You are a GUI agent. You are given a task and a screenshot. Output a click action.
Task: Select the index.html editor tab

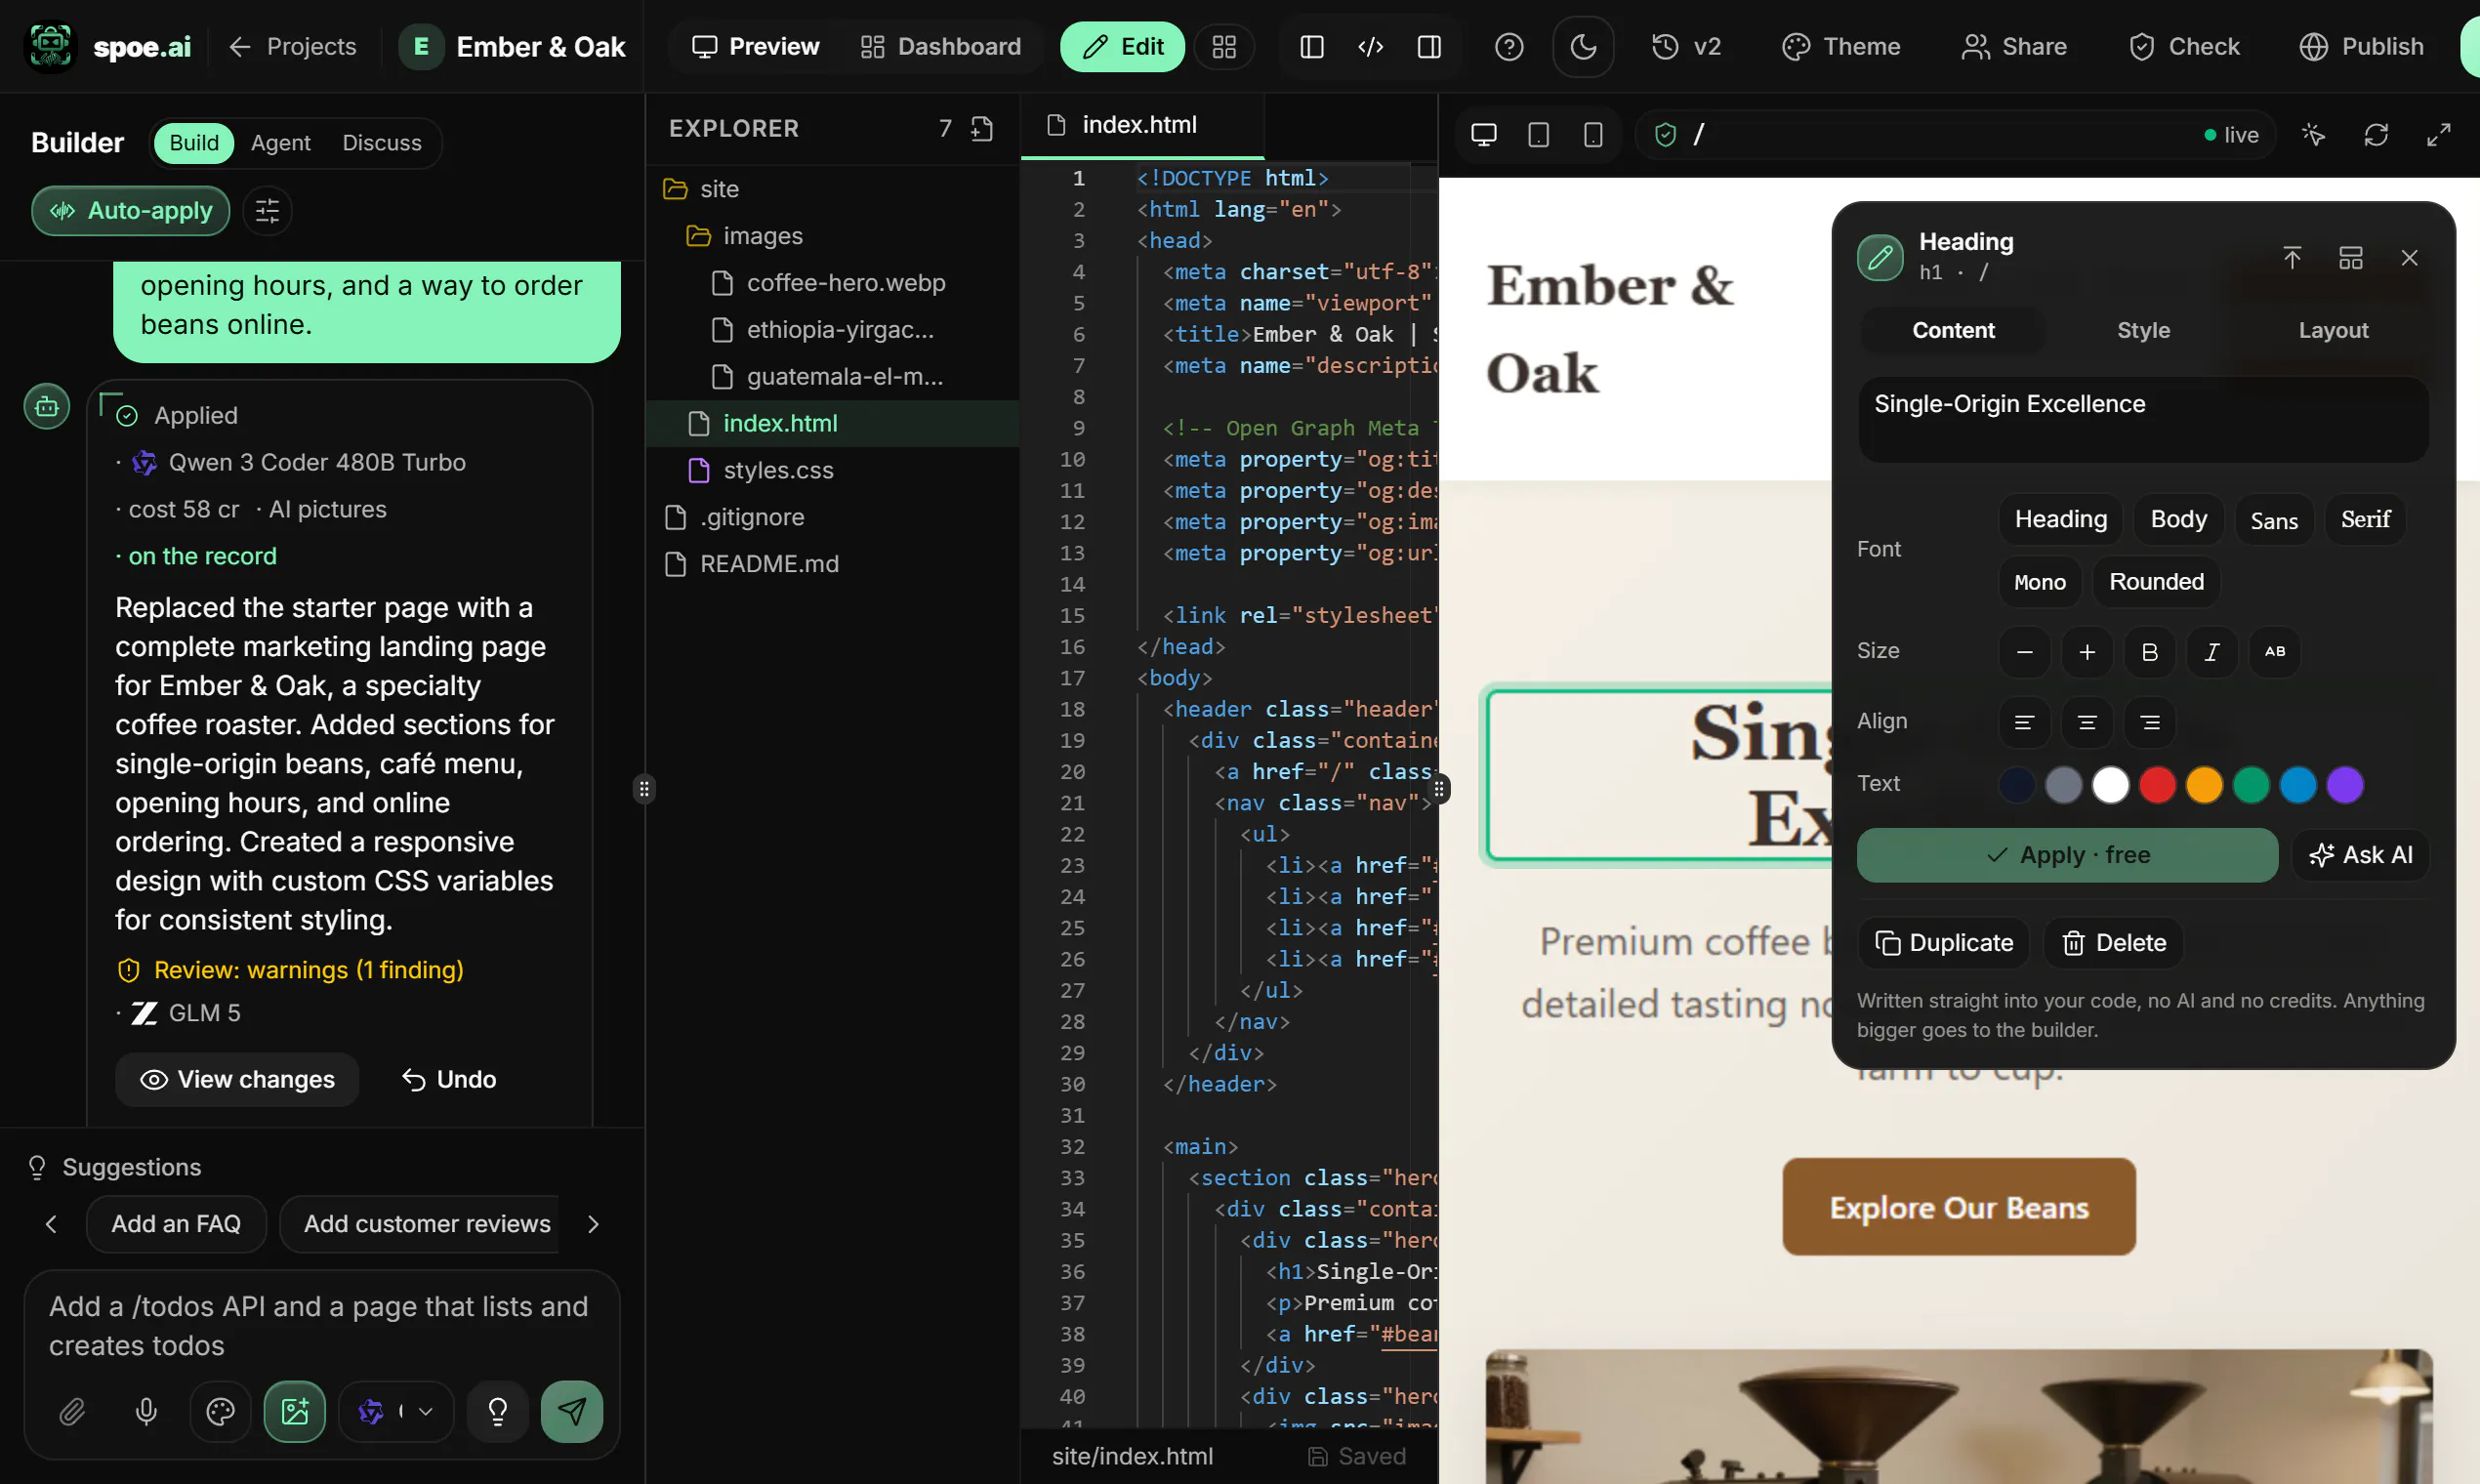pyautogui.click(x=1141, y=125)
